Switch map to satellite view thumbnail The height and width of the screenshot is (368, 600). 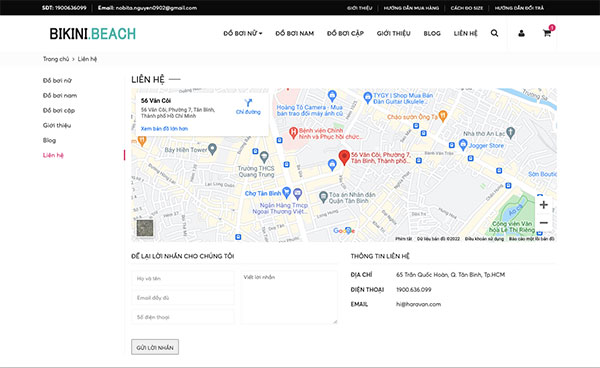[145, 228]
